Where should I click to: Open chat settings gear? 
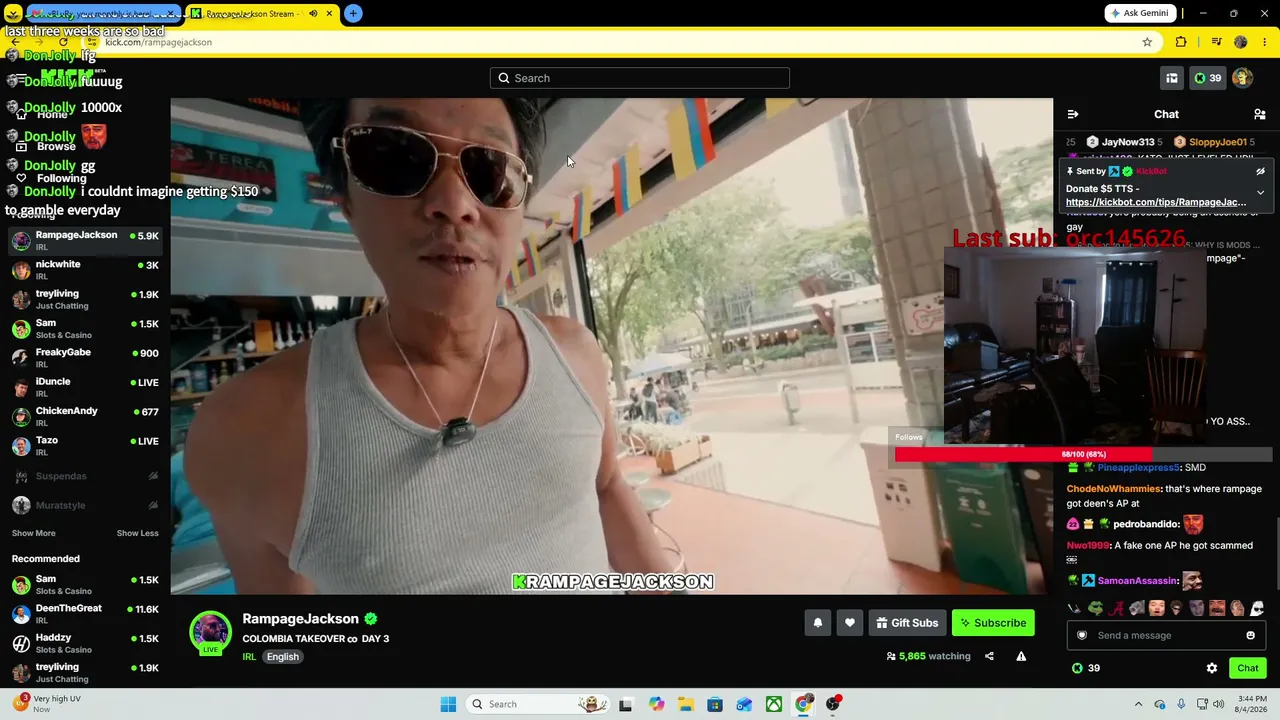click(x=1212, y=668)
